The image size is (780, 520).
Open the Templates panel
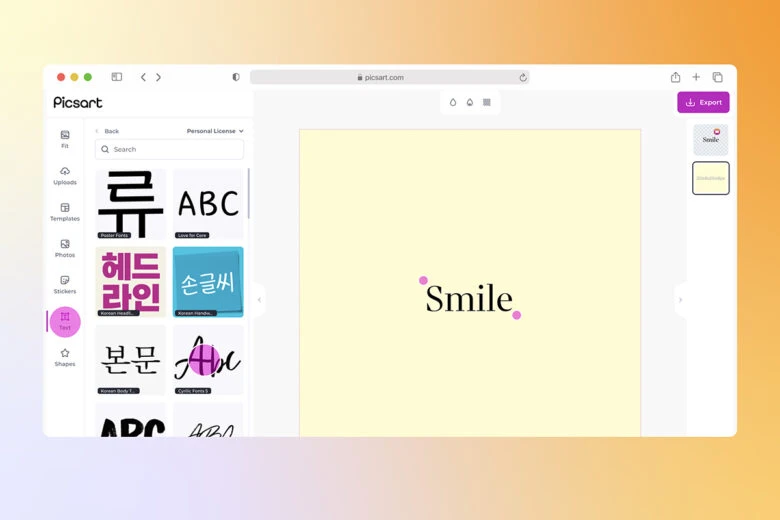[x=65, y=212]
